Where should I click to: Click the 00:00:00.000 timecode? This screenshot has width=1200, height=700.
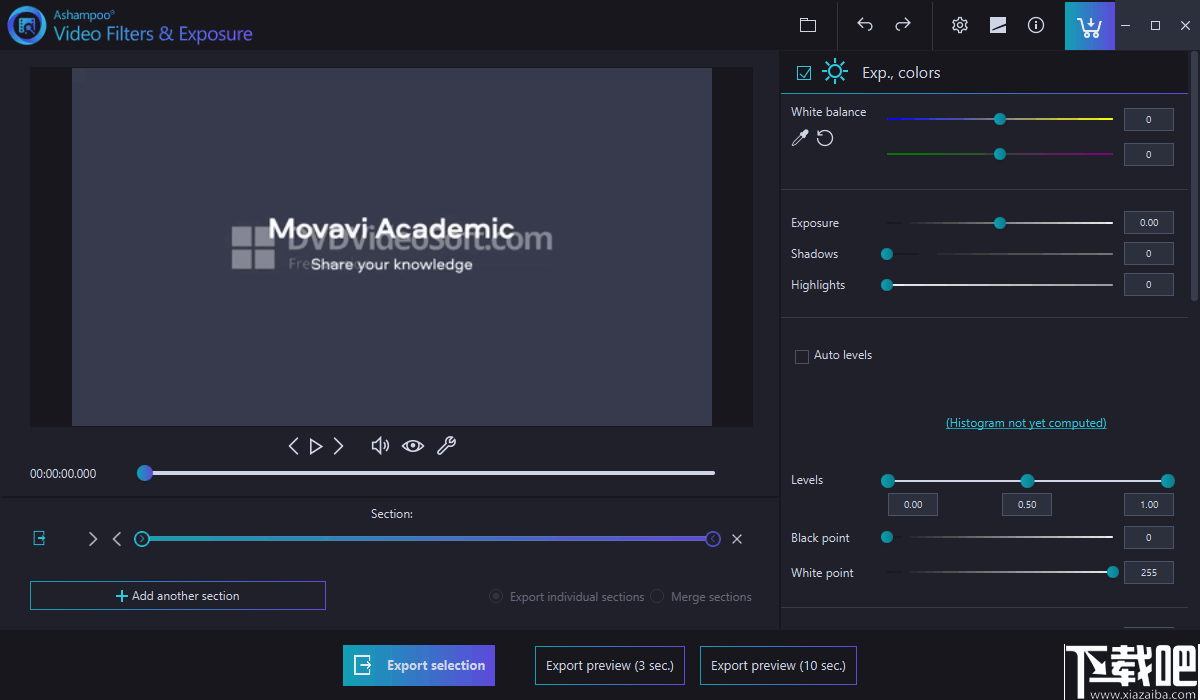point(63,474)
